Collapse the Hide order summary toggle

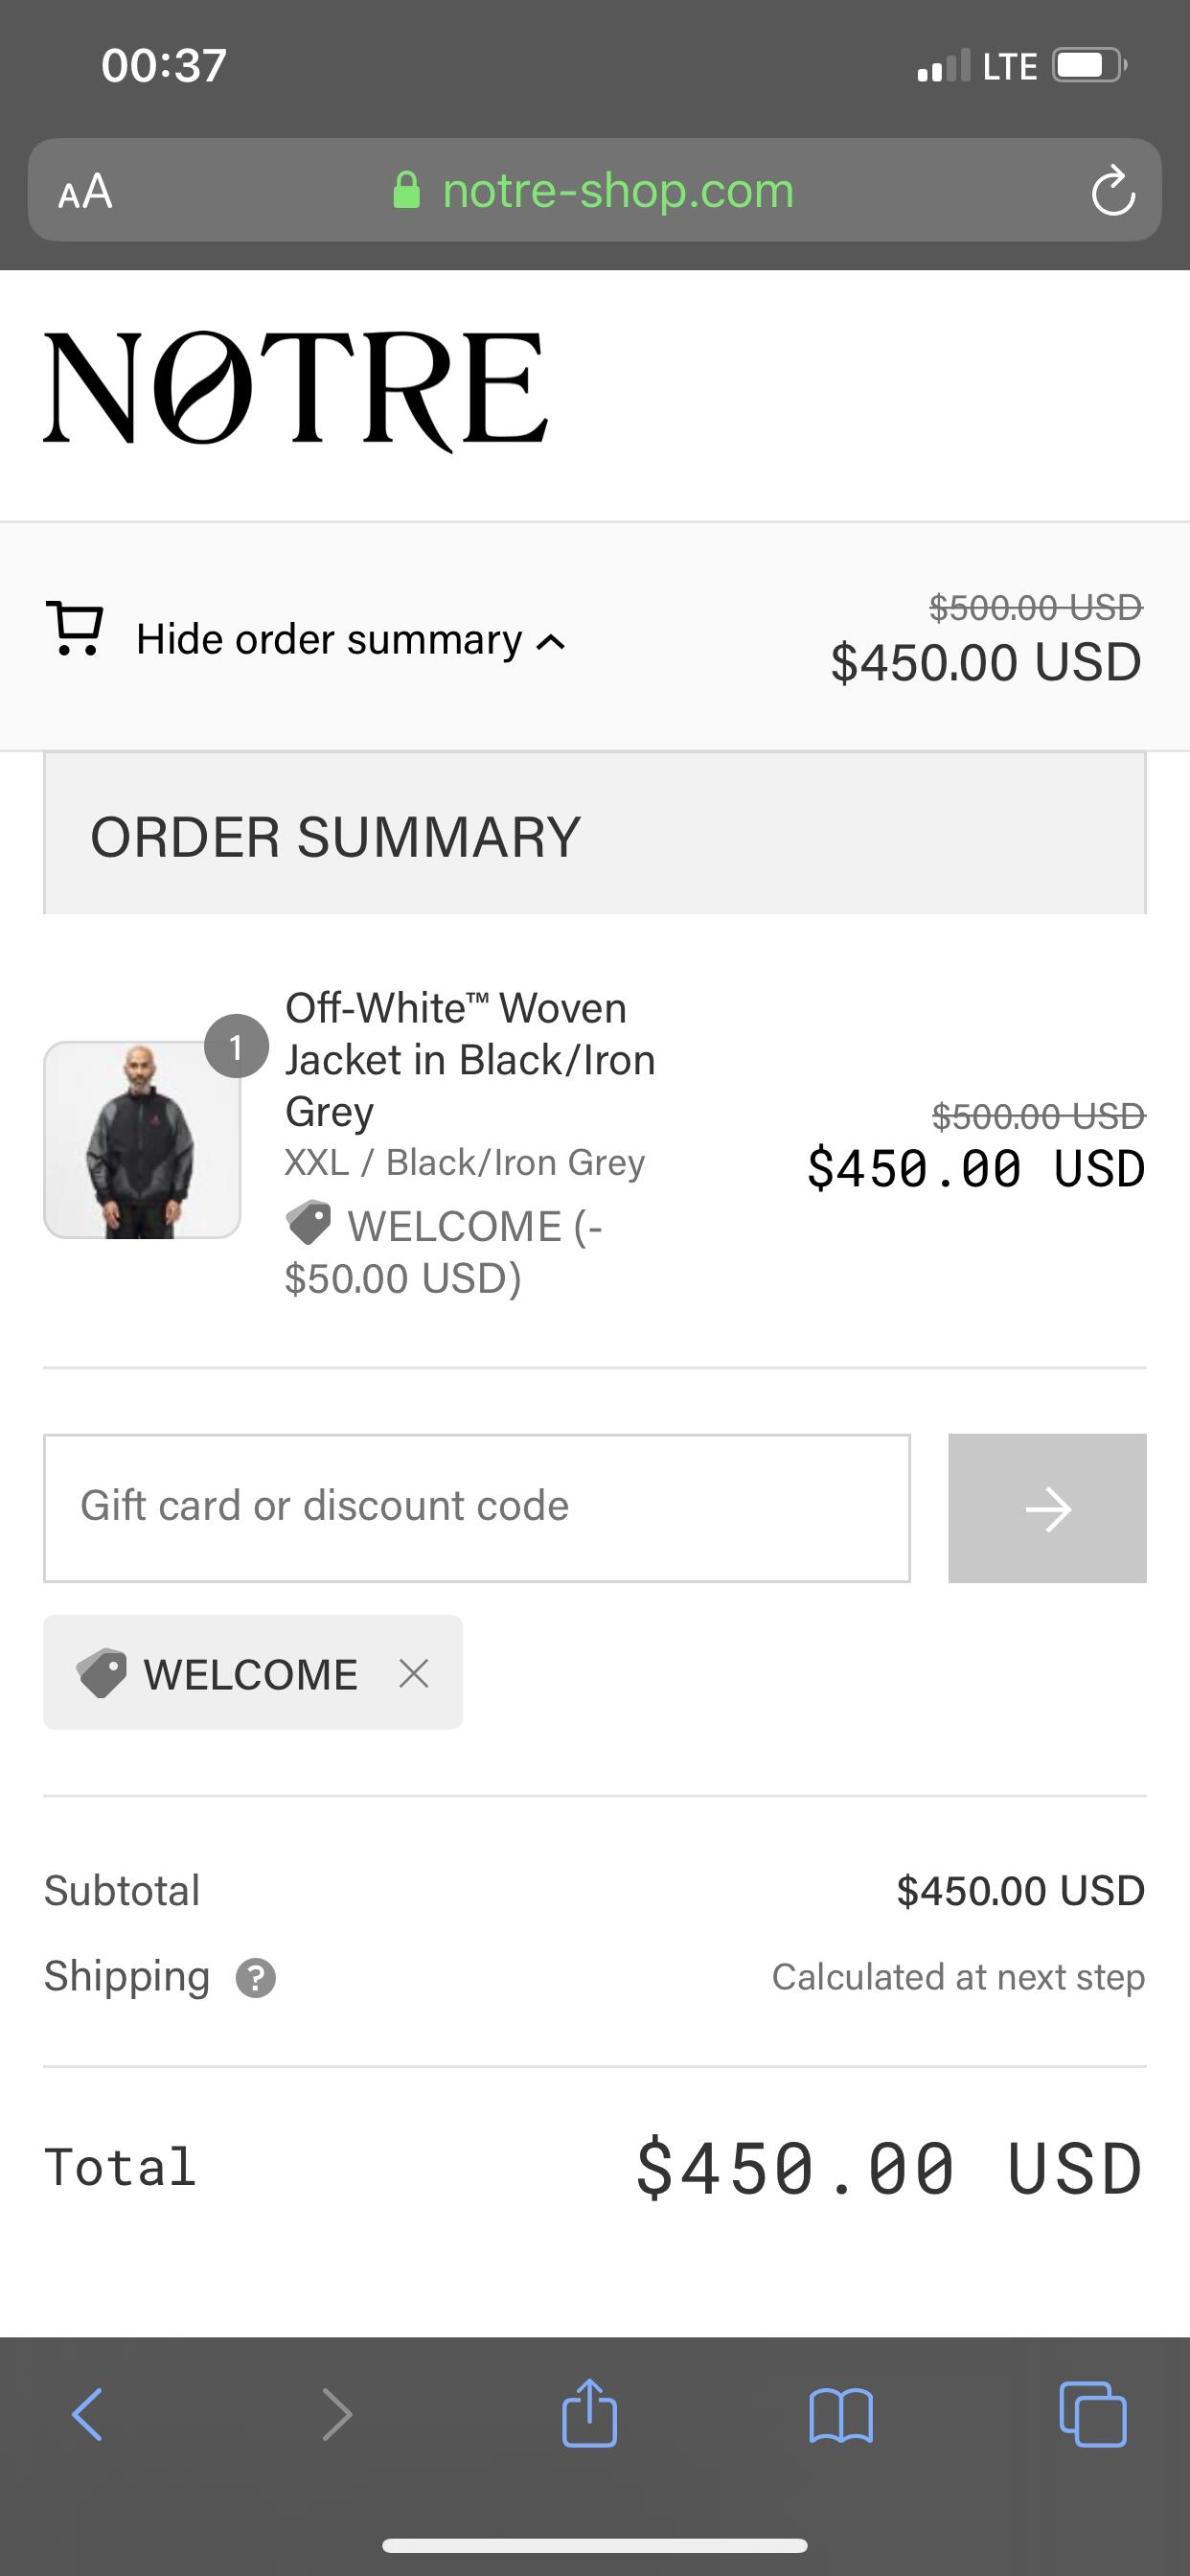[x=329, y=640]
